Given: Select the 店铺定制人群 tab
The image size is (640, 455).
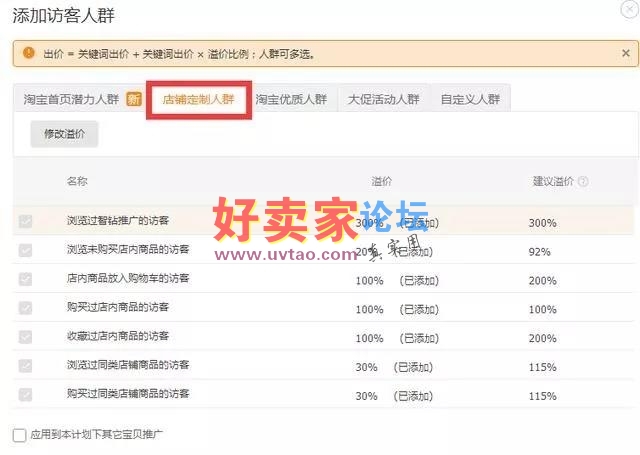Looking at the screenshot, I should [x=198, y=99].
